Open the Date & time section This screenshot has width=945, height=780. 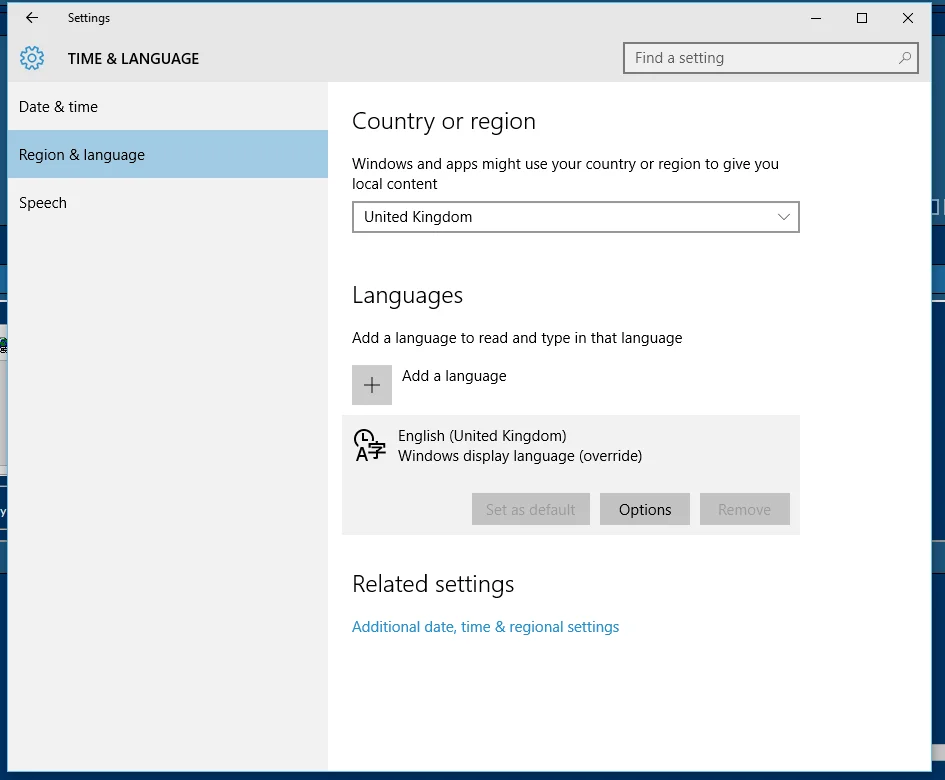coord(168,107)
